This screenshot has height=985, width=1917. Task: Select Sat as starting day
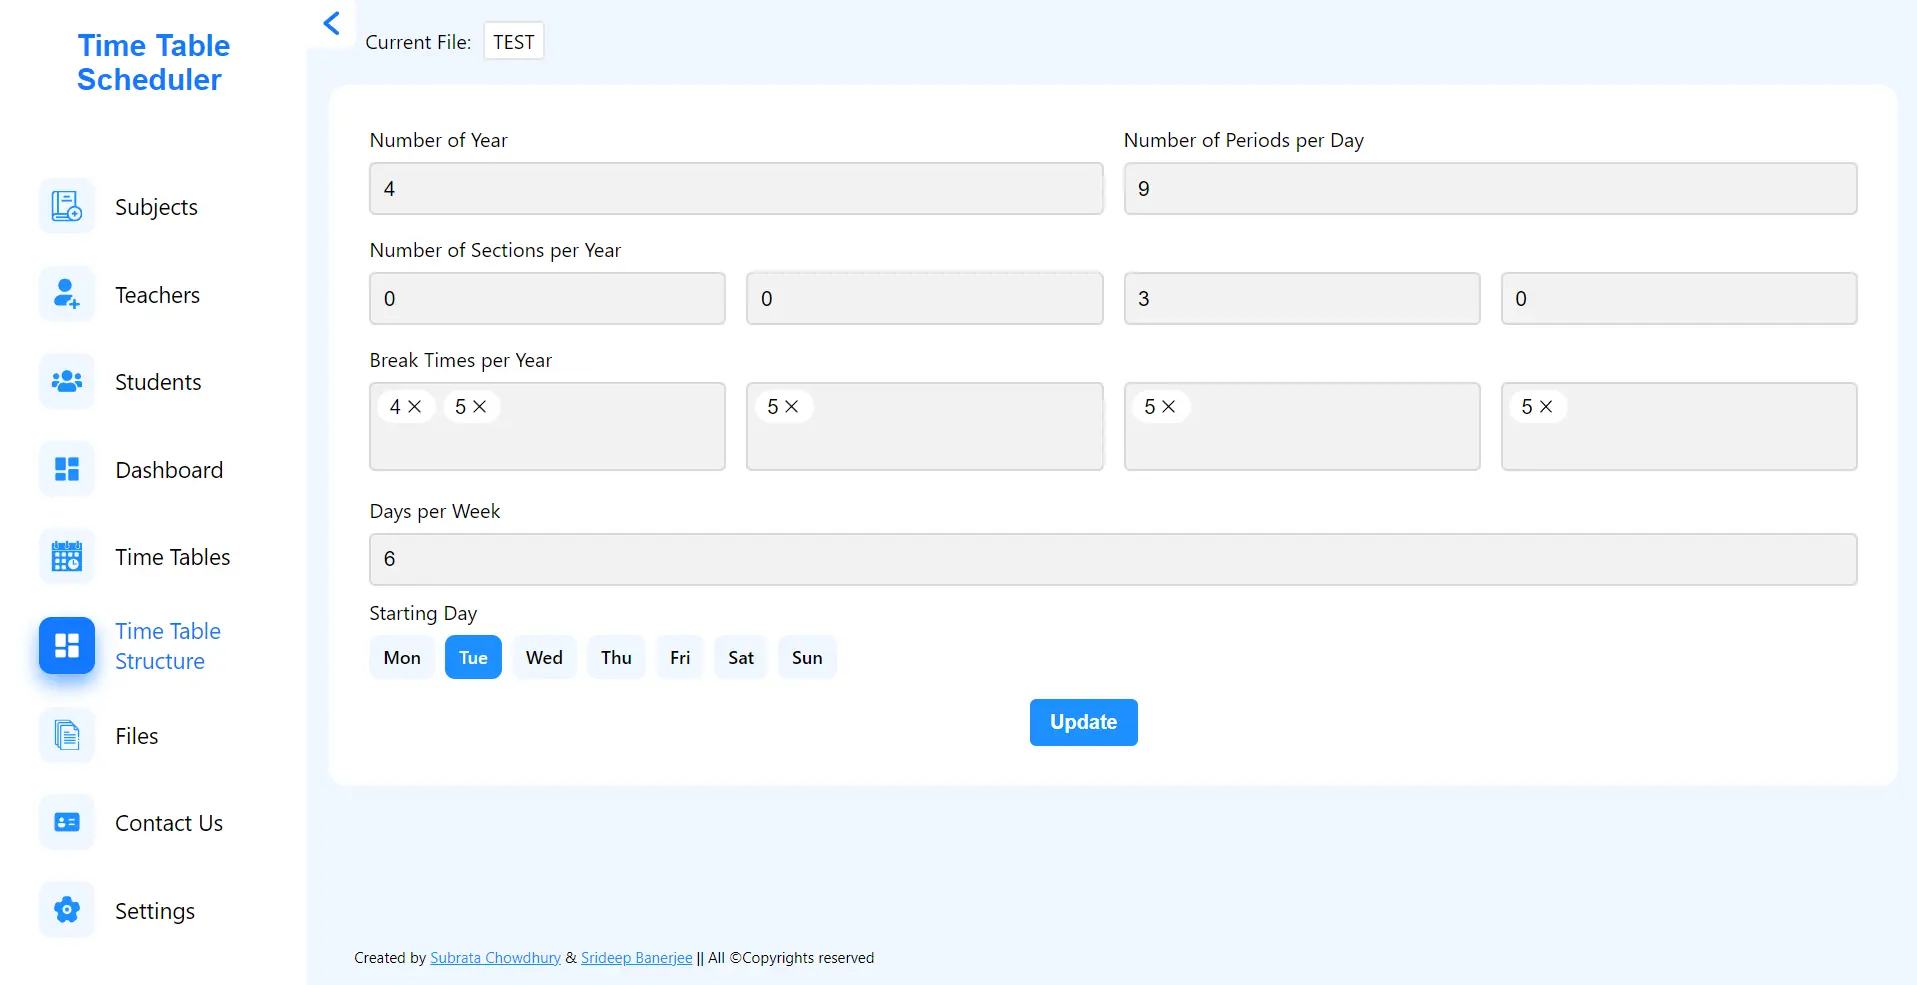[741, 657]
